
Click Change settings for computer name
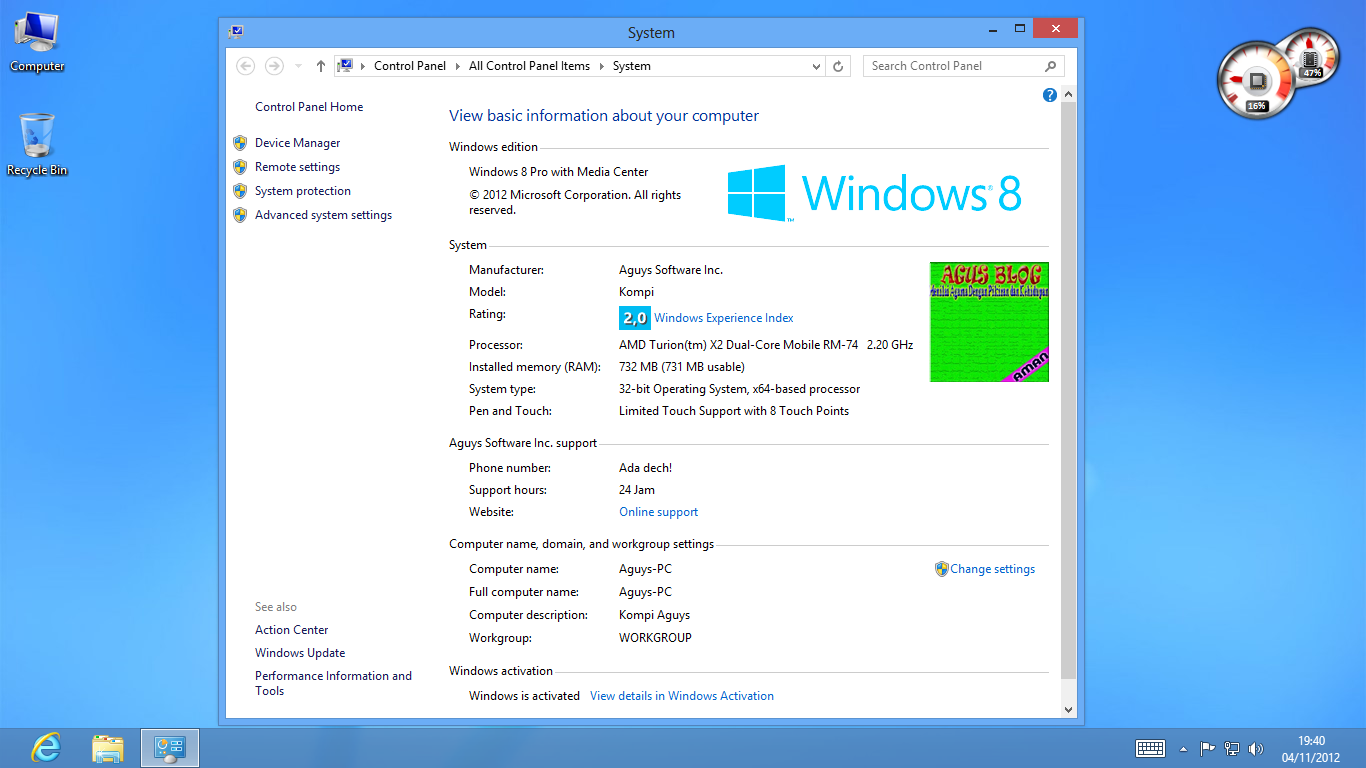993,569
